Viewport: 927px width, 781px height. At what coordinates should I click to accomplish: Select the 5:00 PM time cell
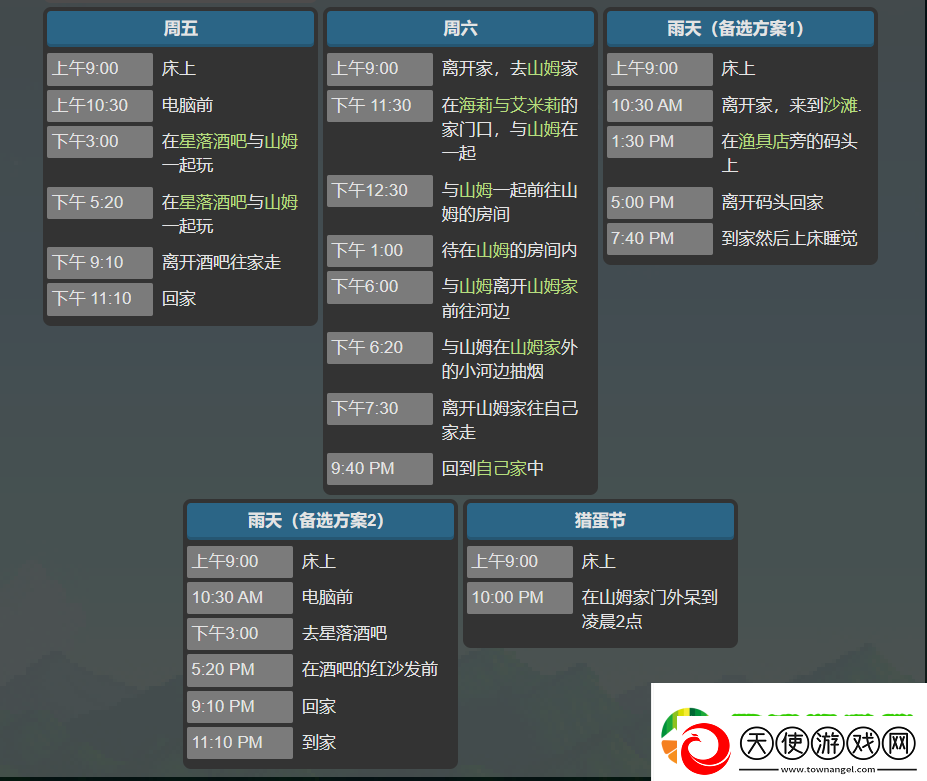tap(660, 202)
